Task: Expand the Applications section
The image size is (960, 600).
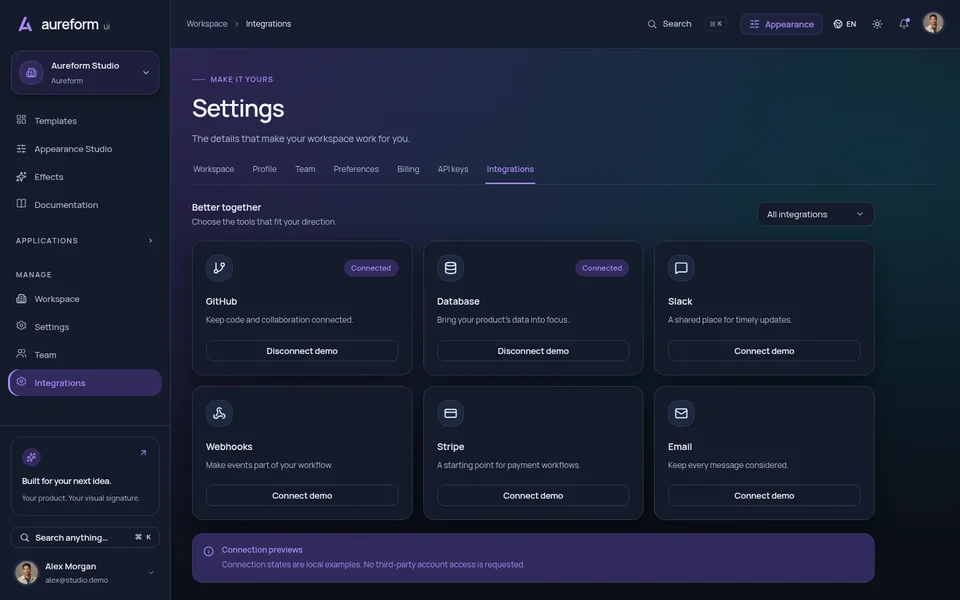Action: (x=85, y=241)
